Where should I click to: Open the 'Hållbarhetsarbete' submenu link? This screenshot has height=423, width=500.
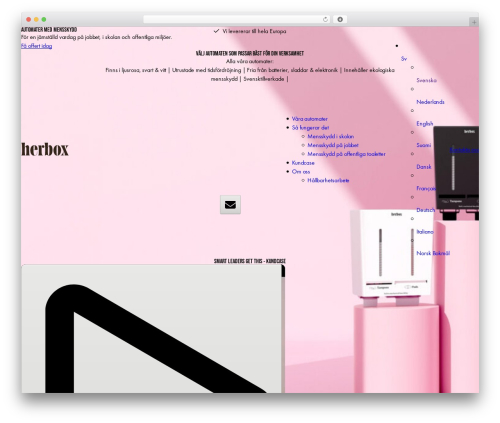[328, 180]
